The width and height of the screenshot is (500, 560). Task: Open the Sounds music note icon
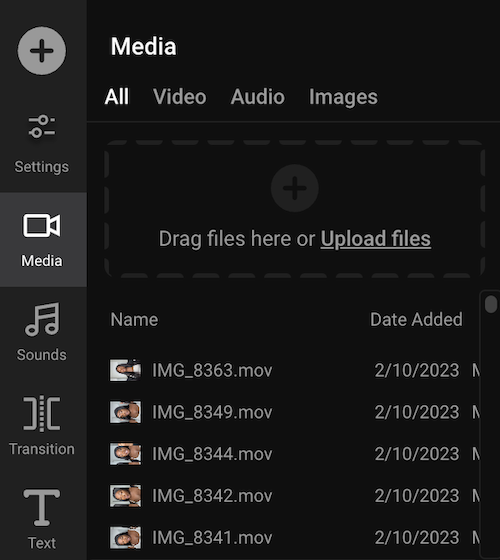tap(42, 320)
